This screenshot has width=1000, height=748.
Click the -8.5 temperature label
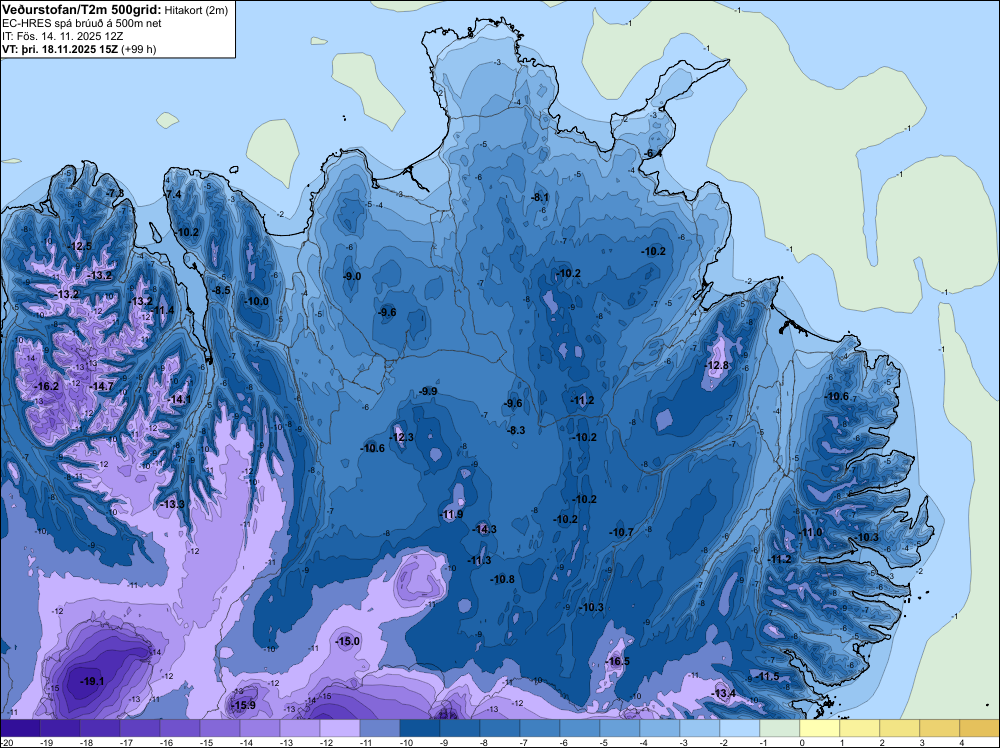(221, 290)
